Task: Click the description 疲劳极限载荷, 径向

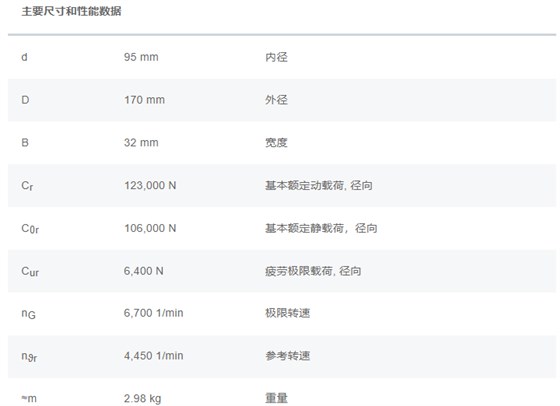Action: click(313, 271)
